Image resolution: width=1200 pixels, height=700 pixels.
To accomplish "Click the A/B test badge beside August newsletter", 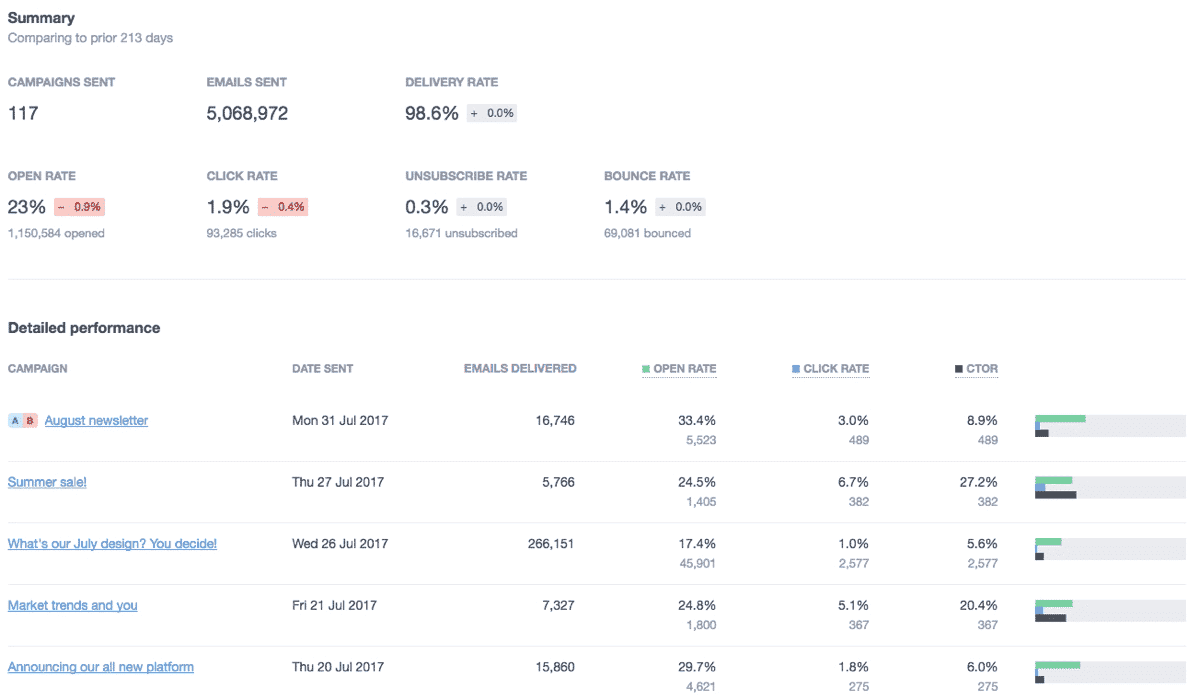I will pyautogui.click(x=23, y=421).
